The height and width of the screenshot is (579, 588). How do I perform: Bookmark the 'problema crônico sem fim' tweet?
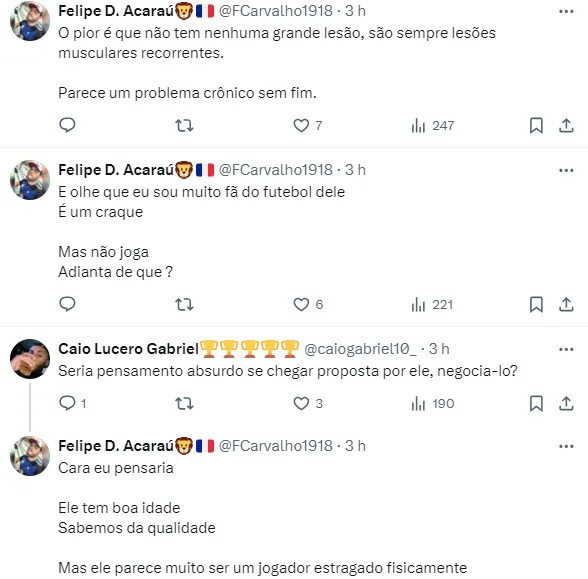pyautogui.click(x=536, y=125)
